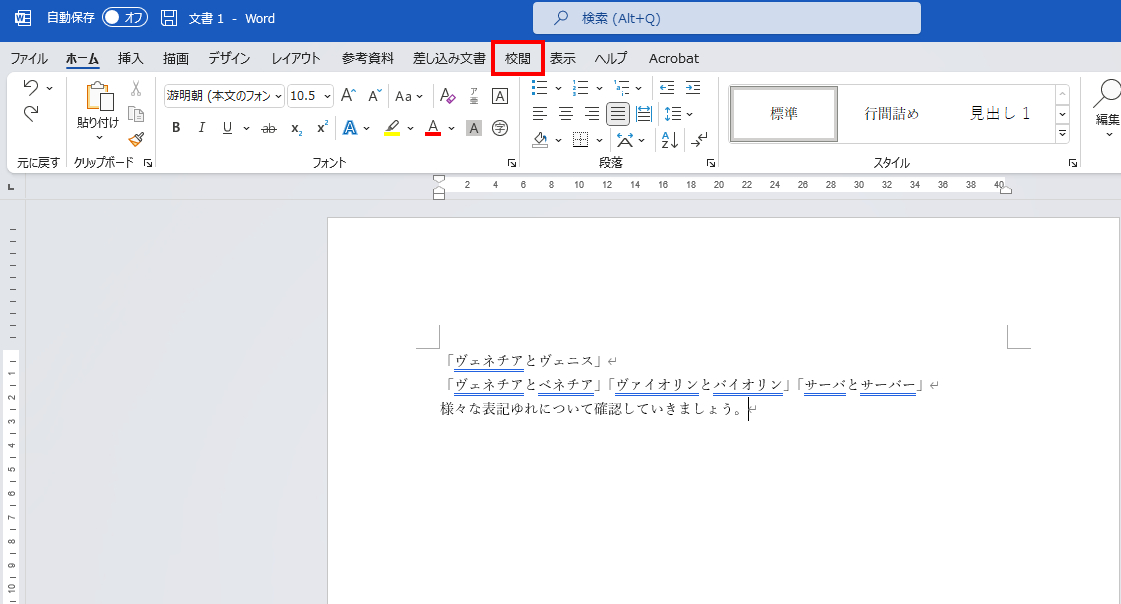This screenshot has width=1121, height=604.
Task: Open line spacing dropdown
Action: (x=678, y=114)
